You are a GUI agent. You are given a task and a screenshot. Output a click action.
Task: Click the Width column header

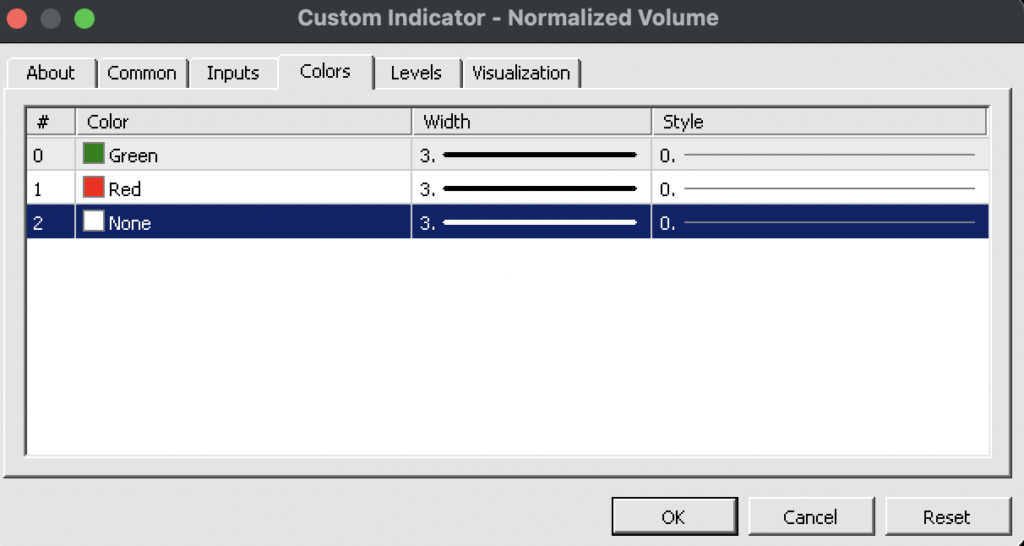point(531,122)
